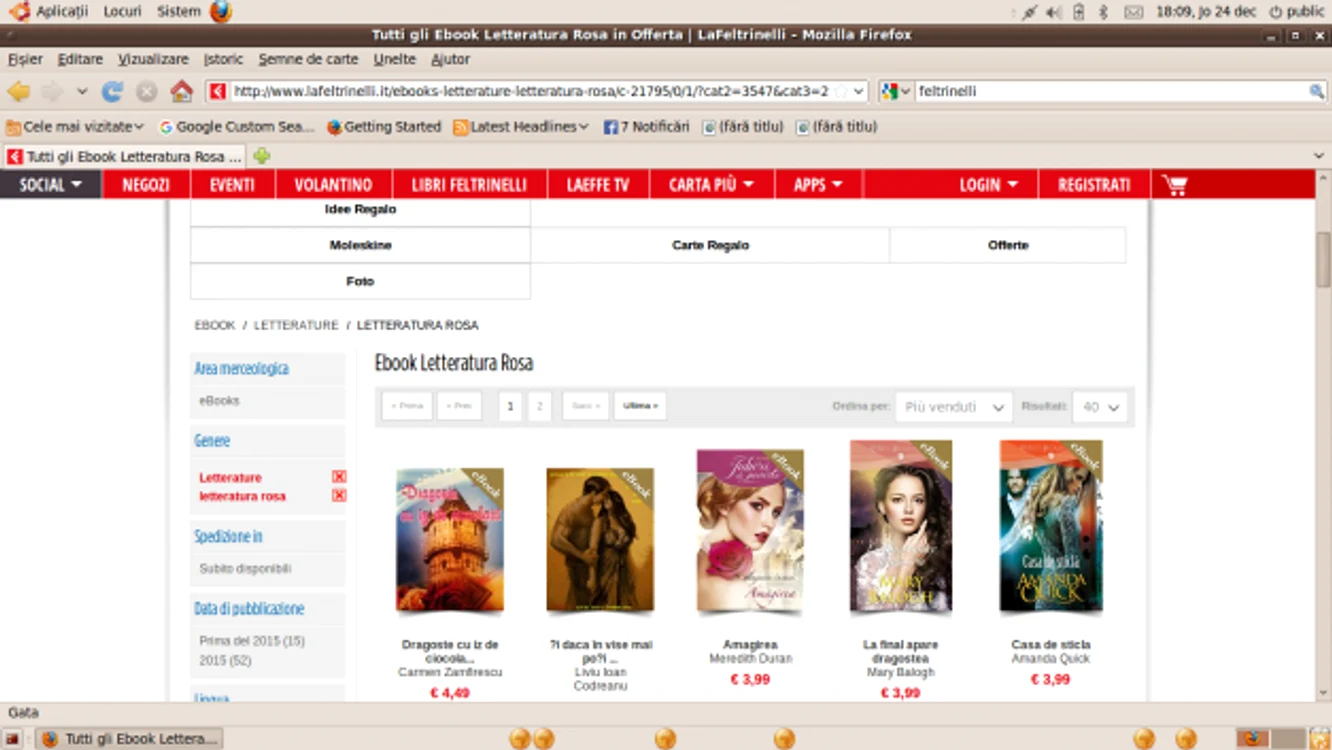Expand the address bar URL dropdown

pyautogui.click(x=858, y=91)
